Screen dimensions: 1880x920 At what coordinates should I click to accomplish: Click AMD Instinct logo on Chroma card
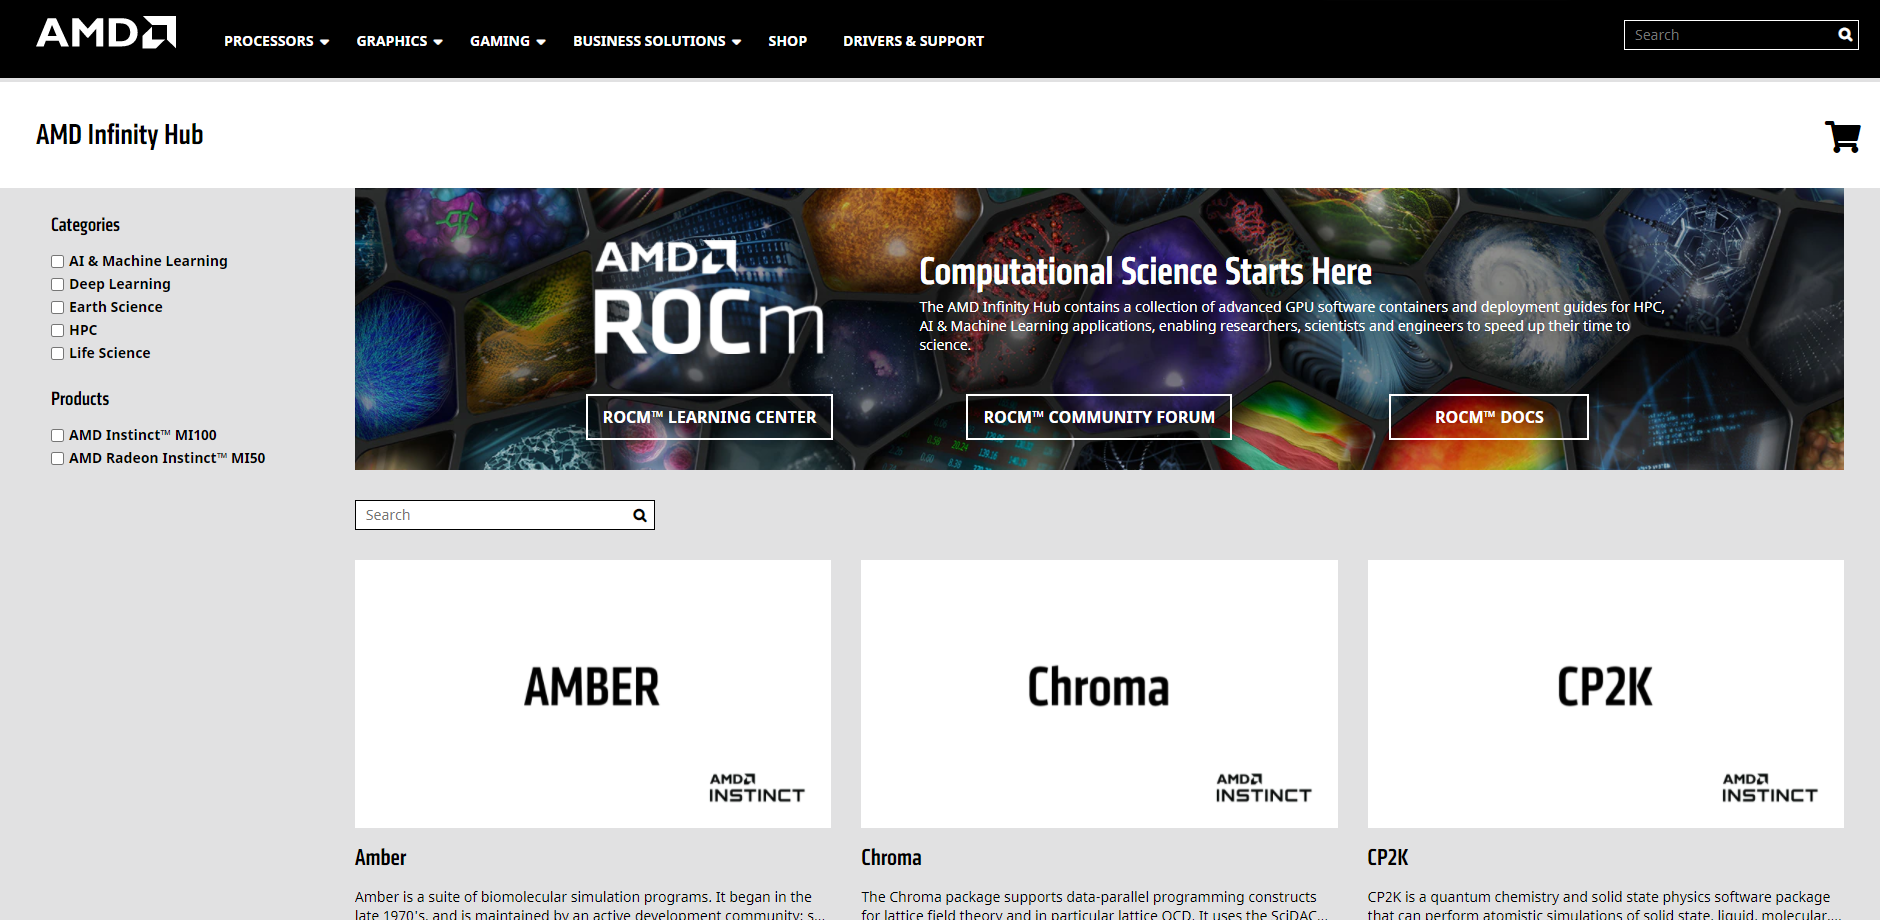(1263, 788)
